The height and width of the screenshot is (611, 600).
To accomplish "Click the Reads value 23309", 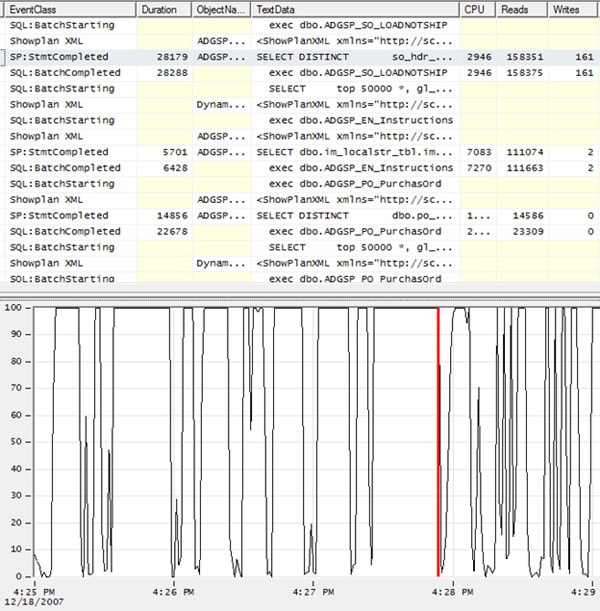I will point(528,232).
